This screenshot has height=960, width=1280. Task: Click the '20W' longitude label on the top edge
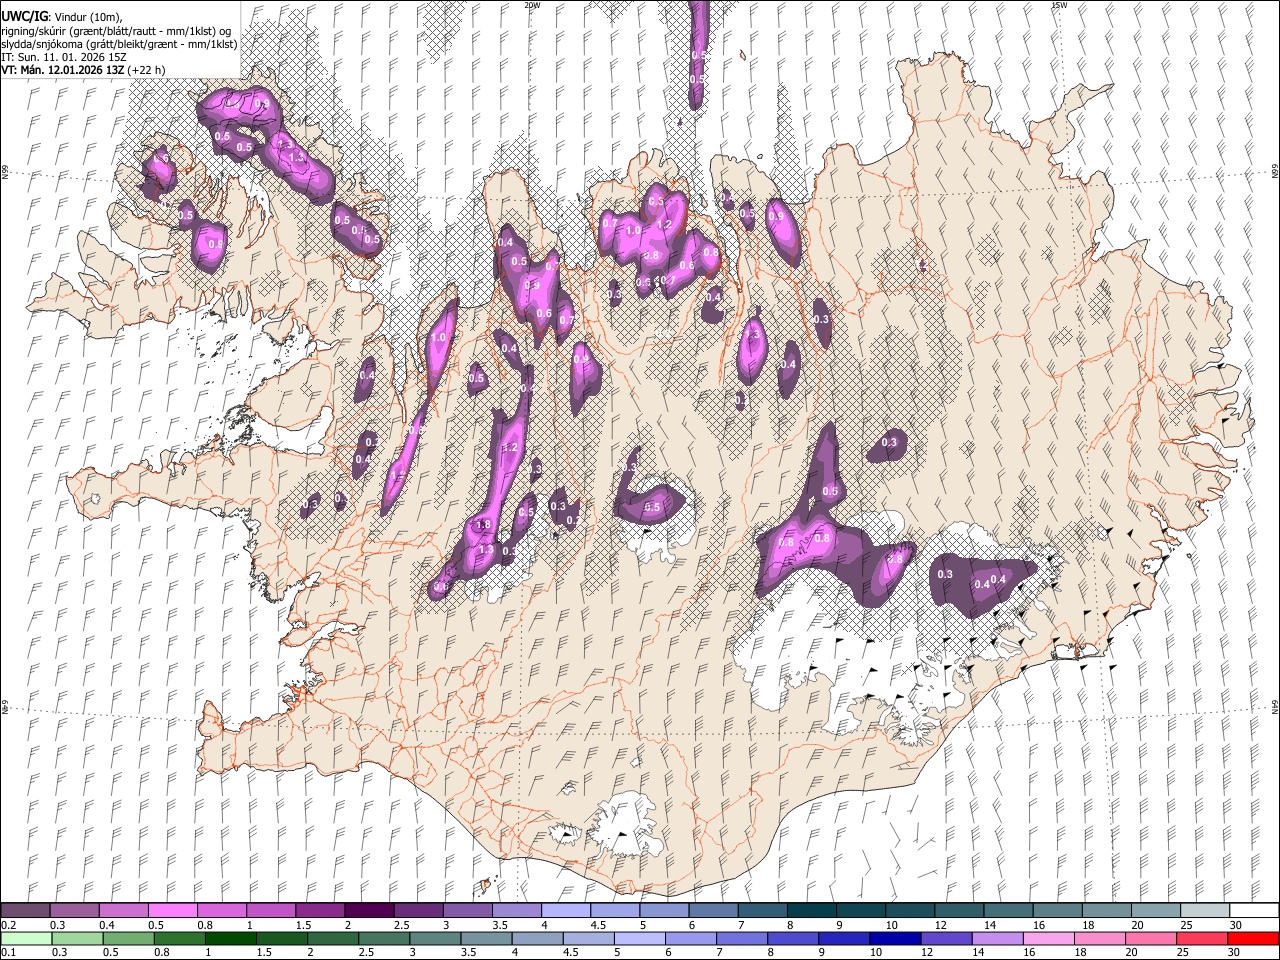(531, 5)
